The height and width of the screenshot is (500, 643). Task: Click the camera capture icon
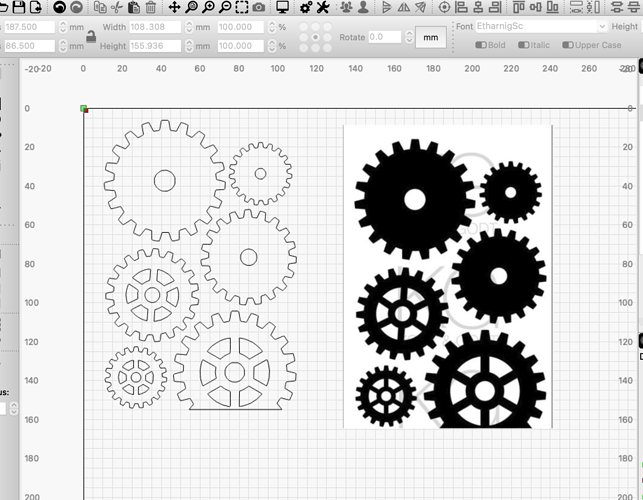click(x=258, y=7)
